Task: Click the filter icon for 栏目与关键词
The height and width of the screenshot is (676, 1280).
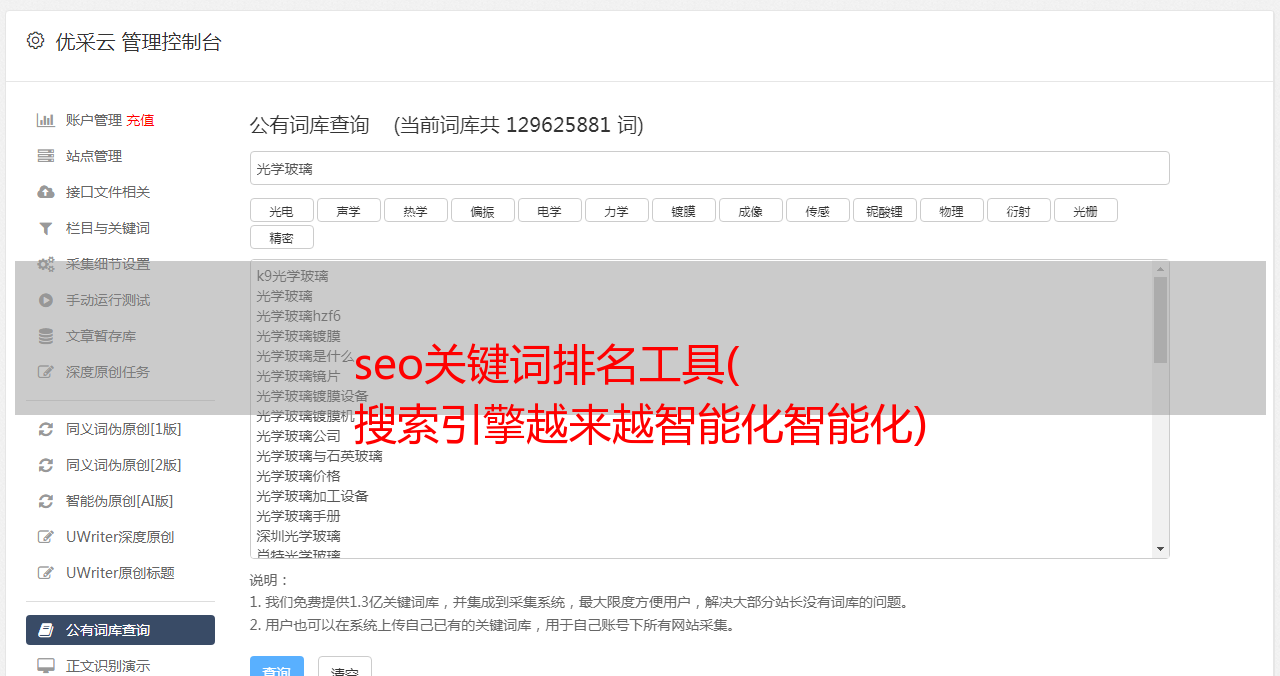Action: pyautogui.click(x=46, y=228)
